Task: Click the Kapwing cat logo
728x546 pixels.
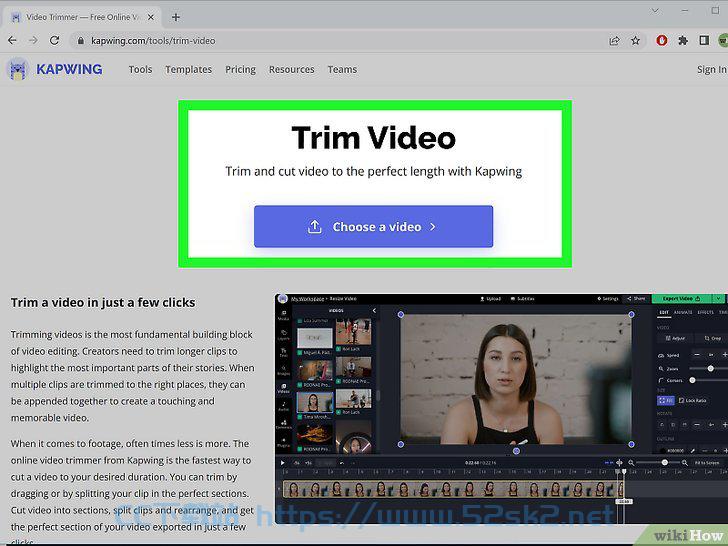Action: (18, 70)
